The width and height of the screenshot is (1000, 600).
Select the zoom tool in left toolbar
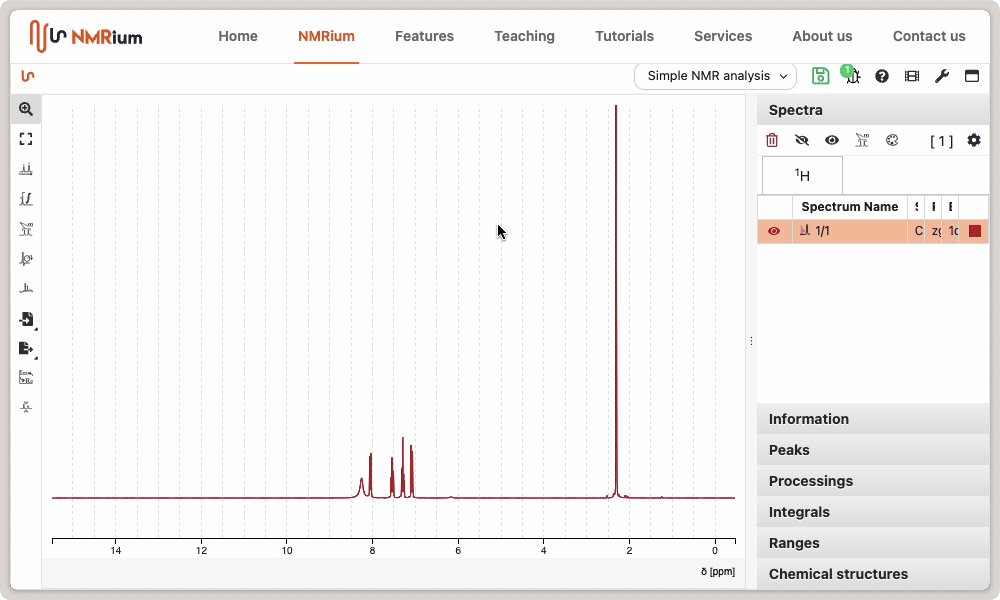click(x=26, y=109)
